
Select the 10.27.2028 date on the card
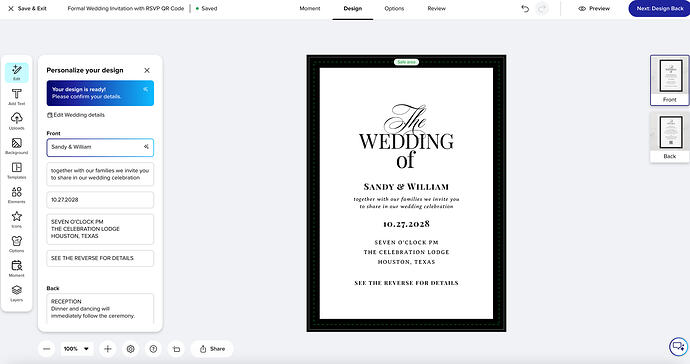[406, 224]
